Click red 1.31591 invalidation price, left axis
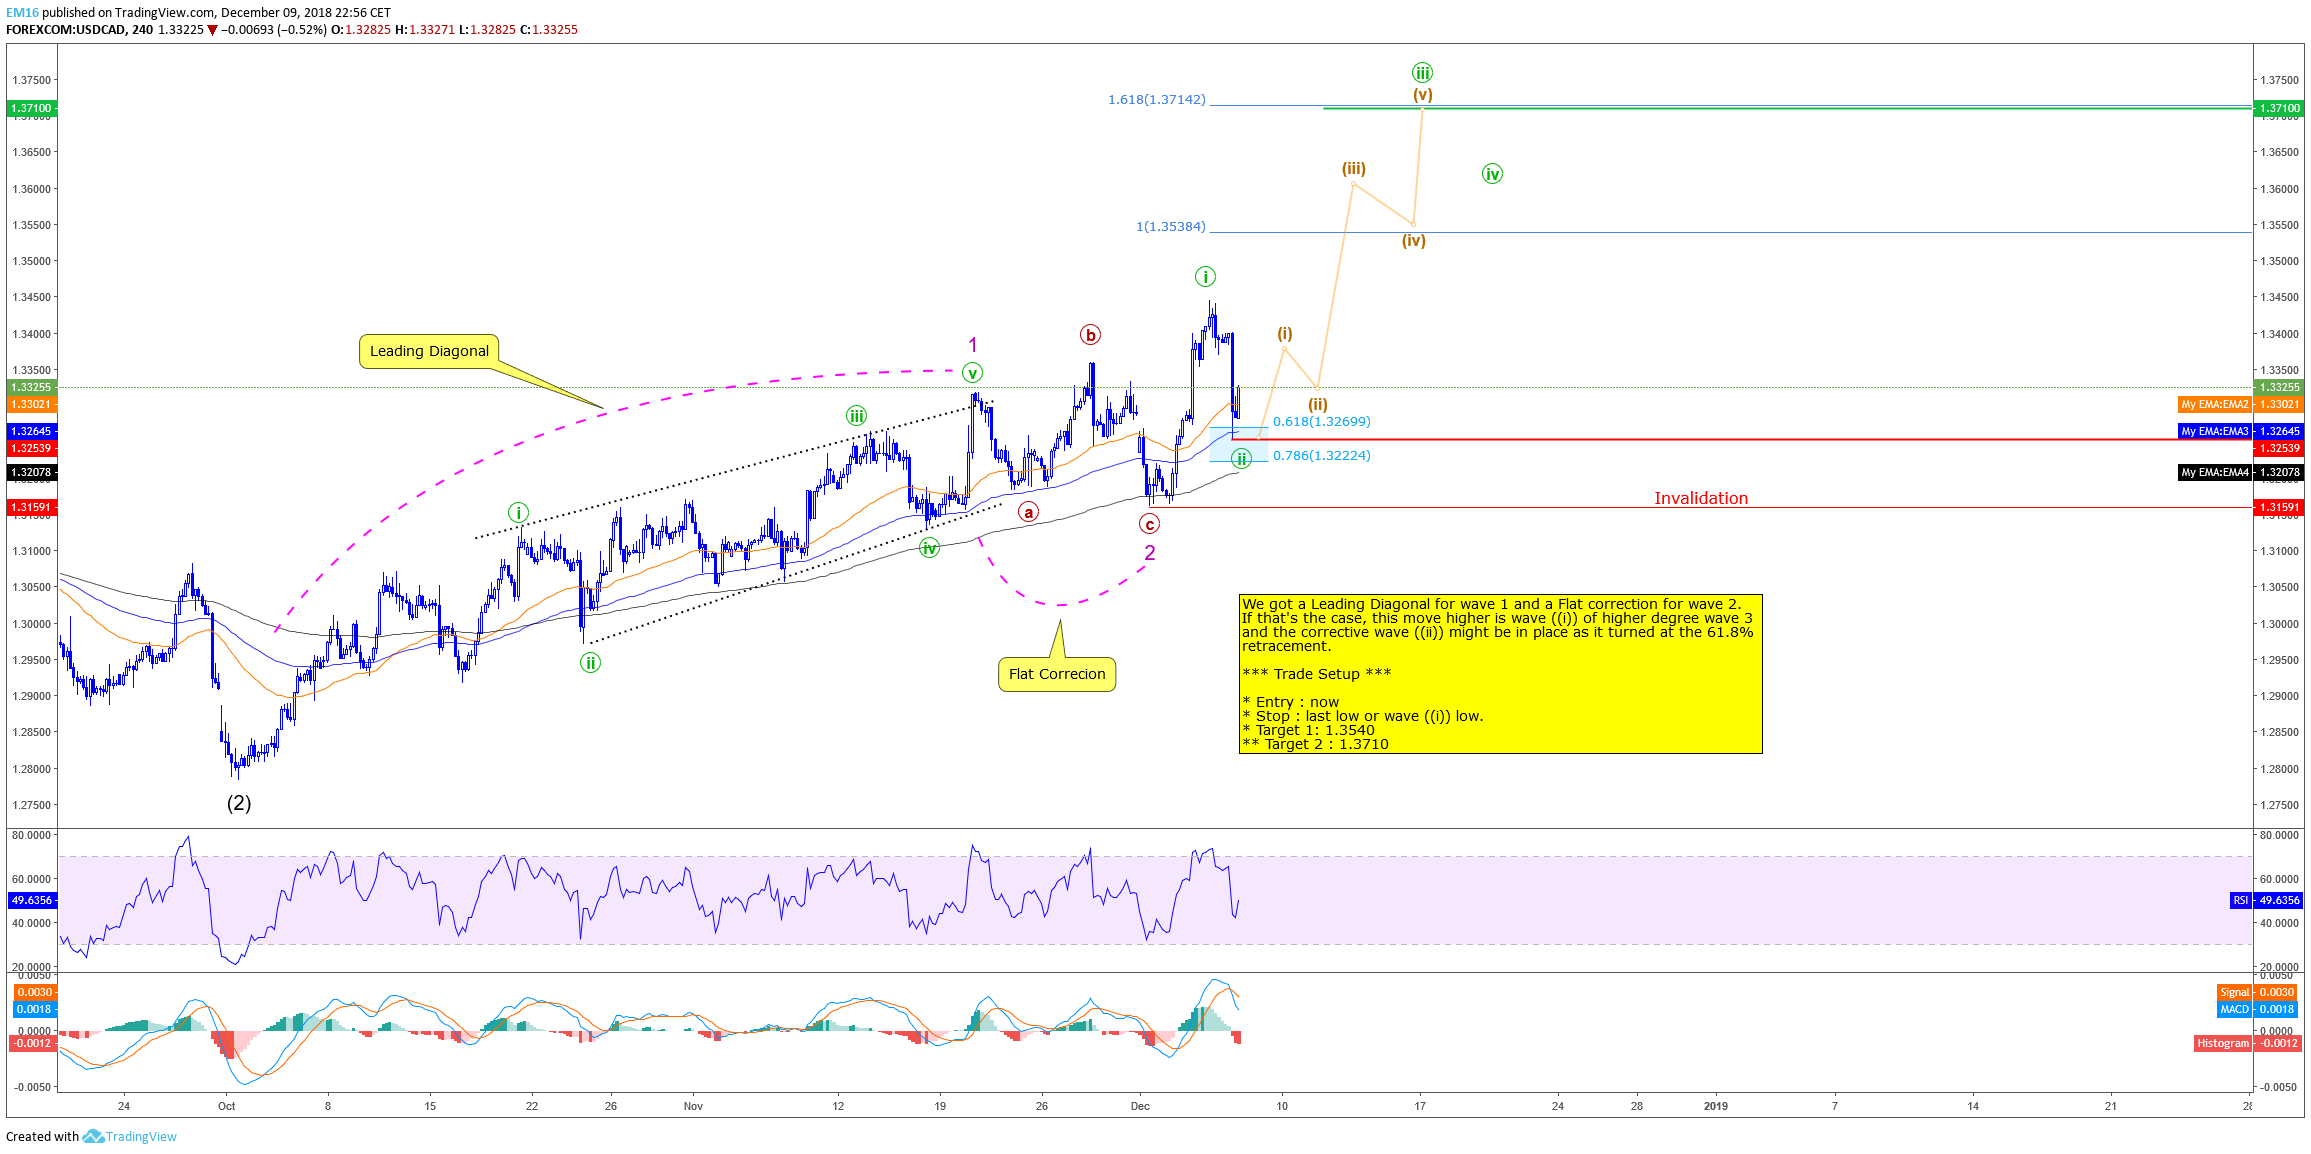Image resolution: width=2311 pixels, height=1154 pixels. 31,507
